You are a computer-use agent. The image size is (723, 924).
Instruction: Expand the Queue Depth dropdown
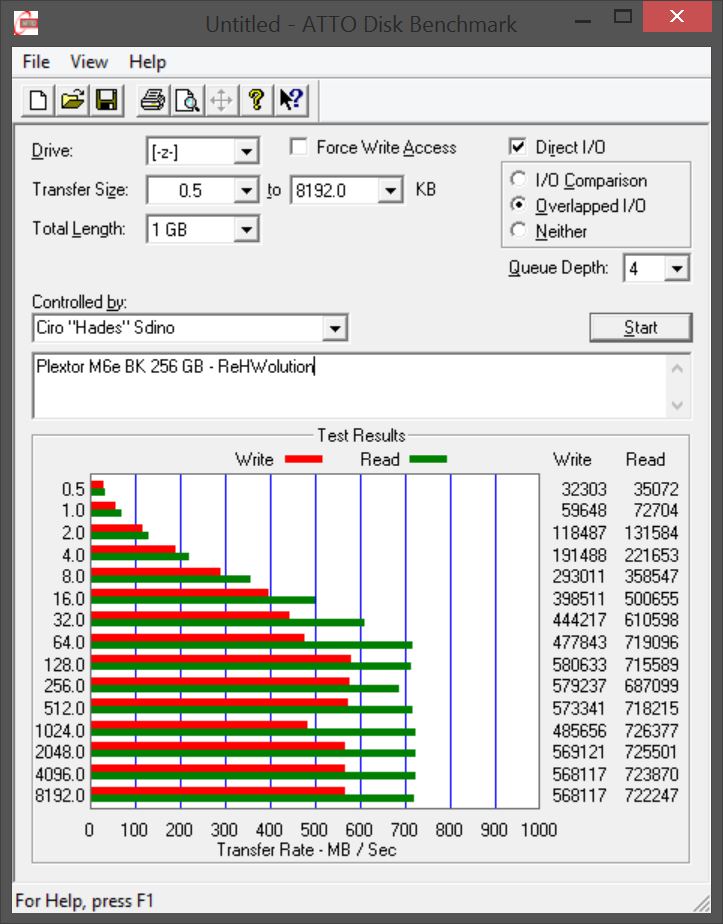(x=676, y=269)
